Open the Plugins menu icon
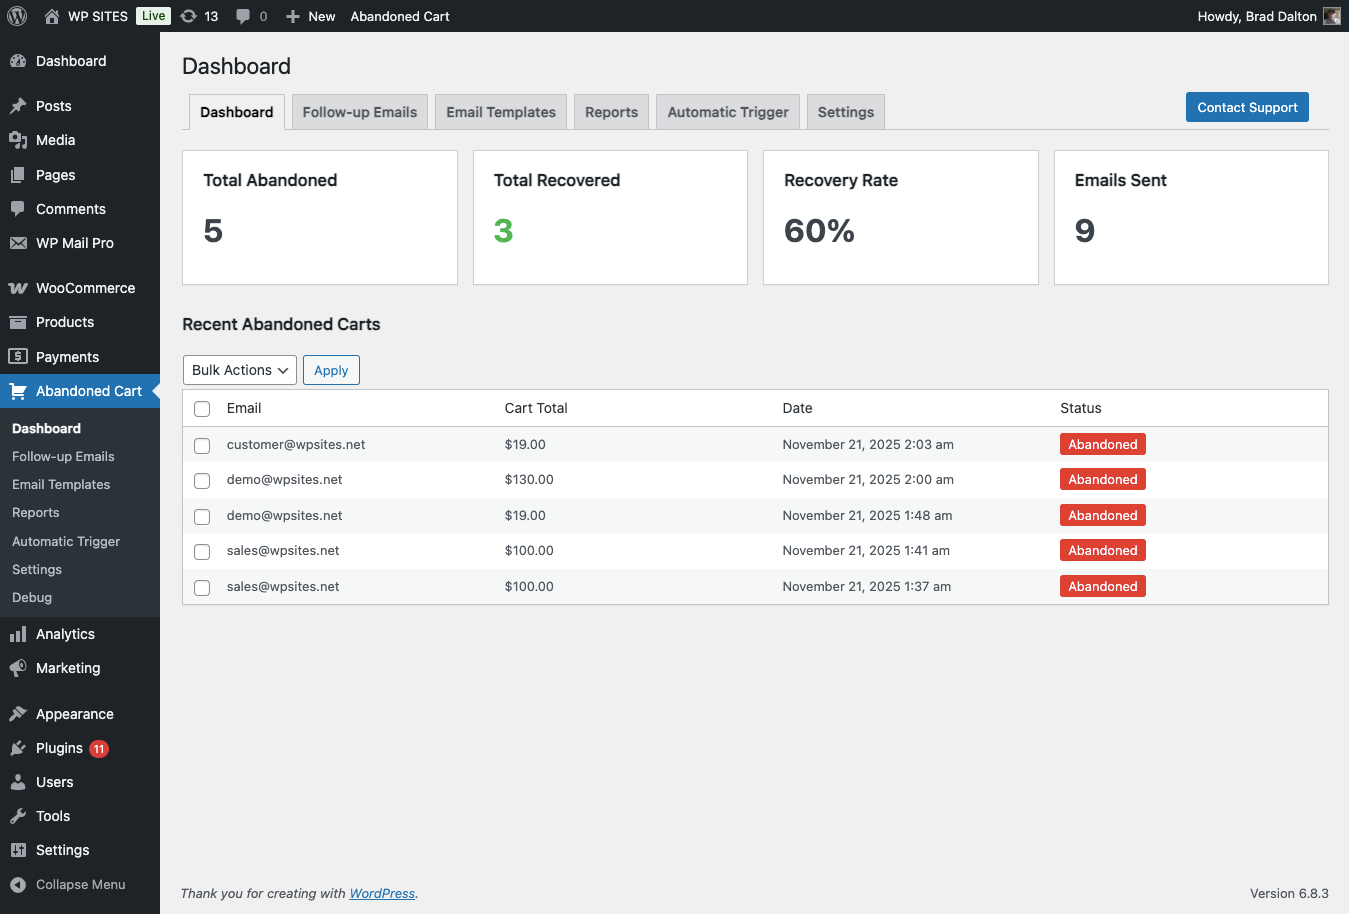Image resolution: width=1349 pixels, height=914 pixels. (x=18, y=748)
